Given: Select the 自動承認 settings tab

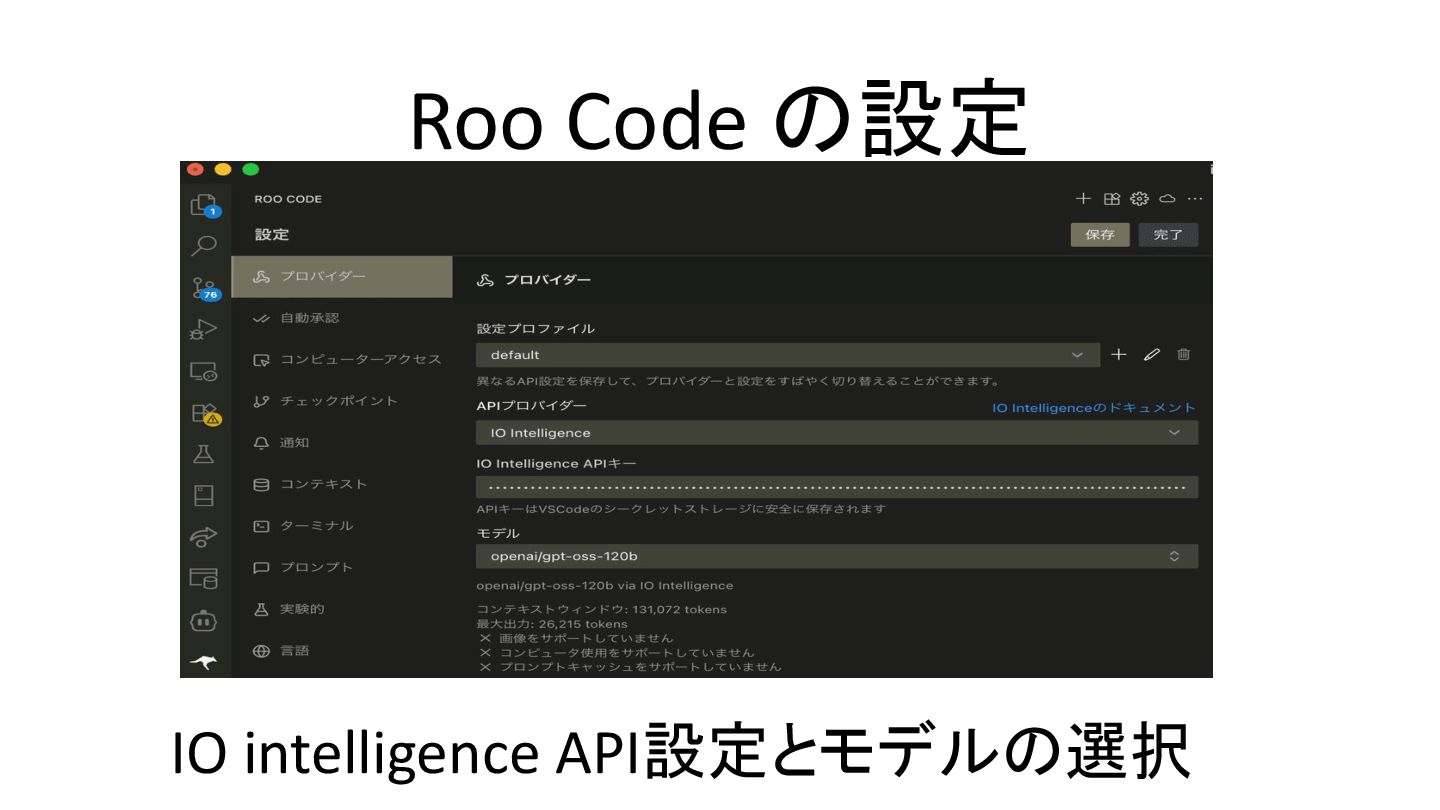Looking at the screenshot, I should [x=342, y=318].
